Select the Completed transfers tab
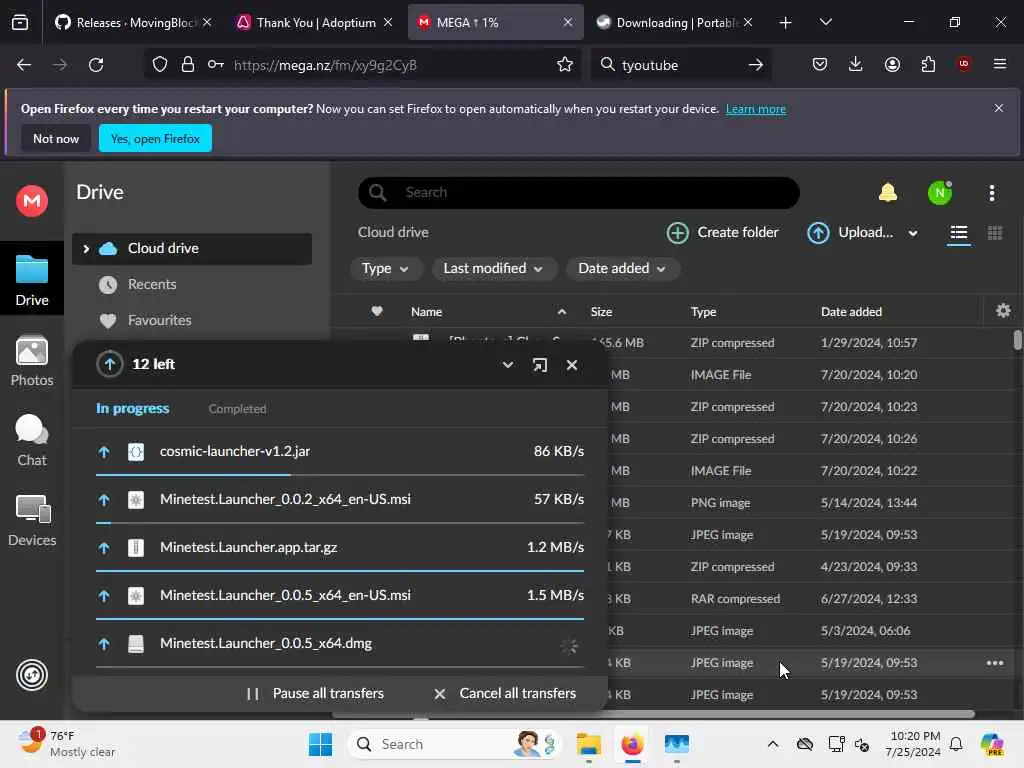The width and height of the screenshot is (1024, 768). tap(237, 409)
